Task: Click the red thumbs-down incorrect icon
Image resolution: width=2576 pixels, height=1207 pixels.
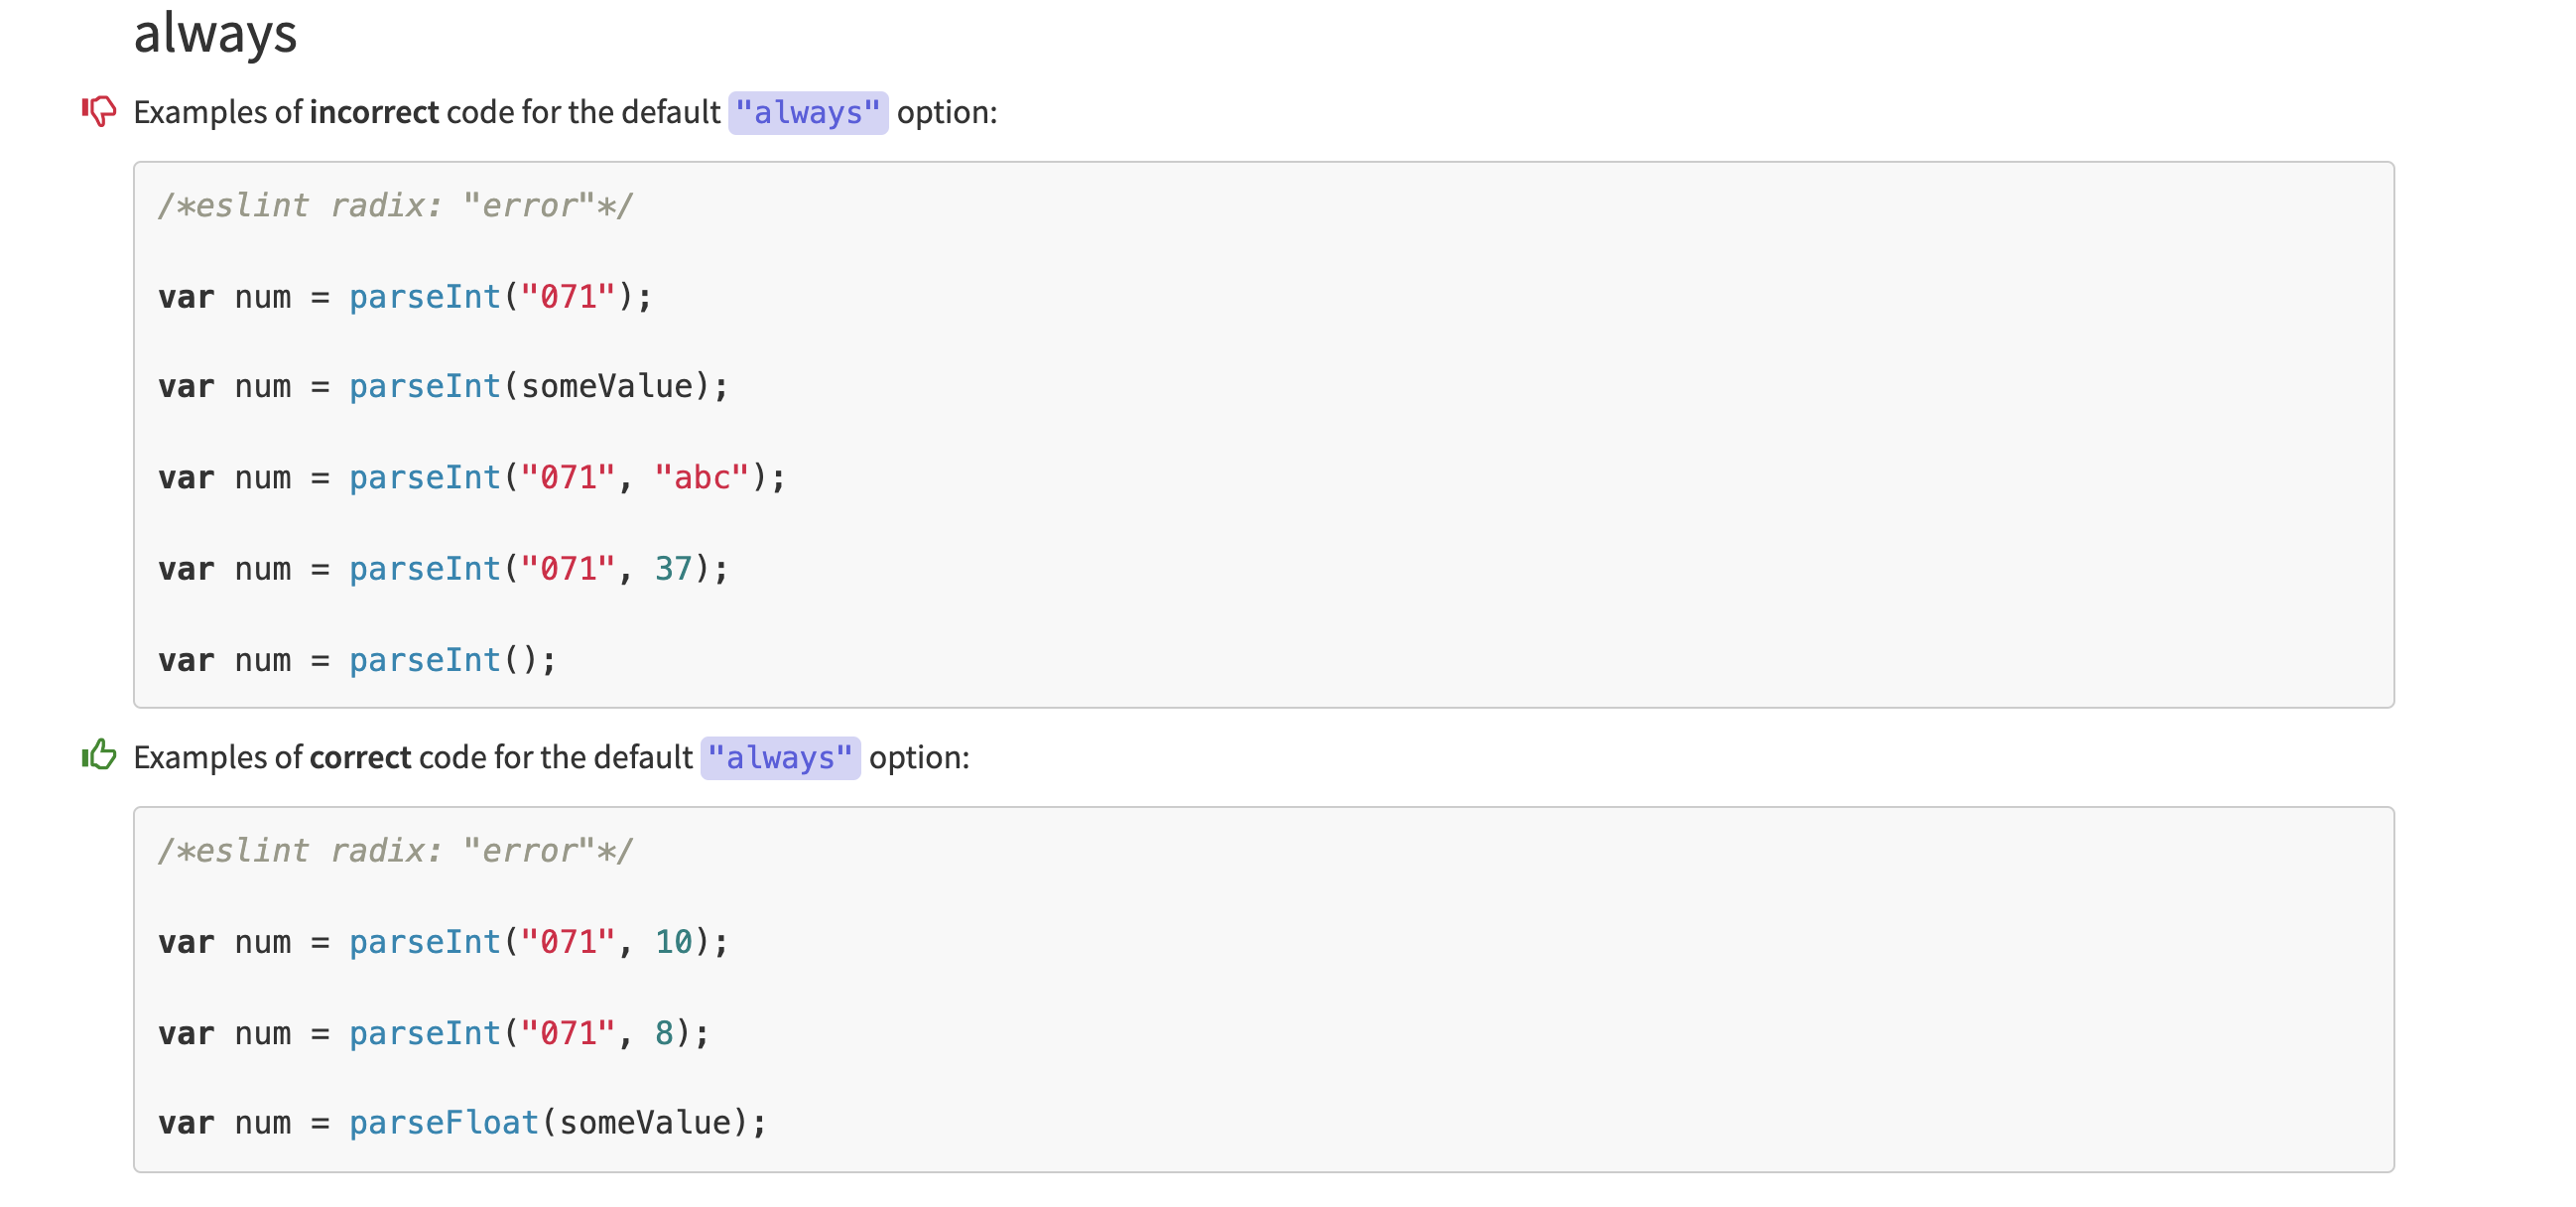Action: [99, 111]
